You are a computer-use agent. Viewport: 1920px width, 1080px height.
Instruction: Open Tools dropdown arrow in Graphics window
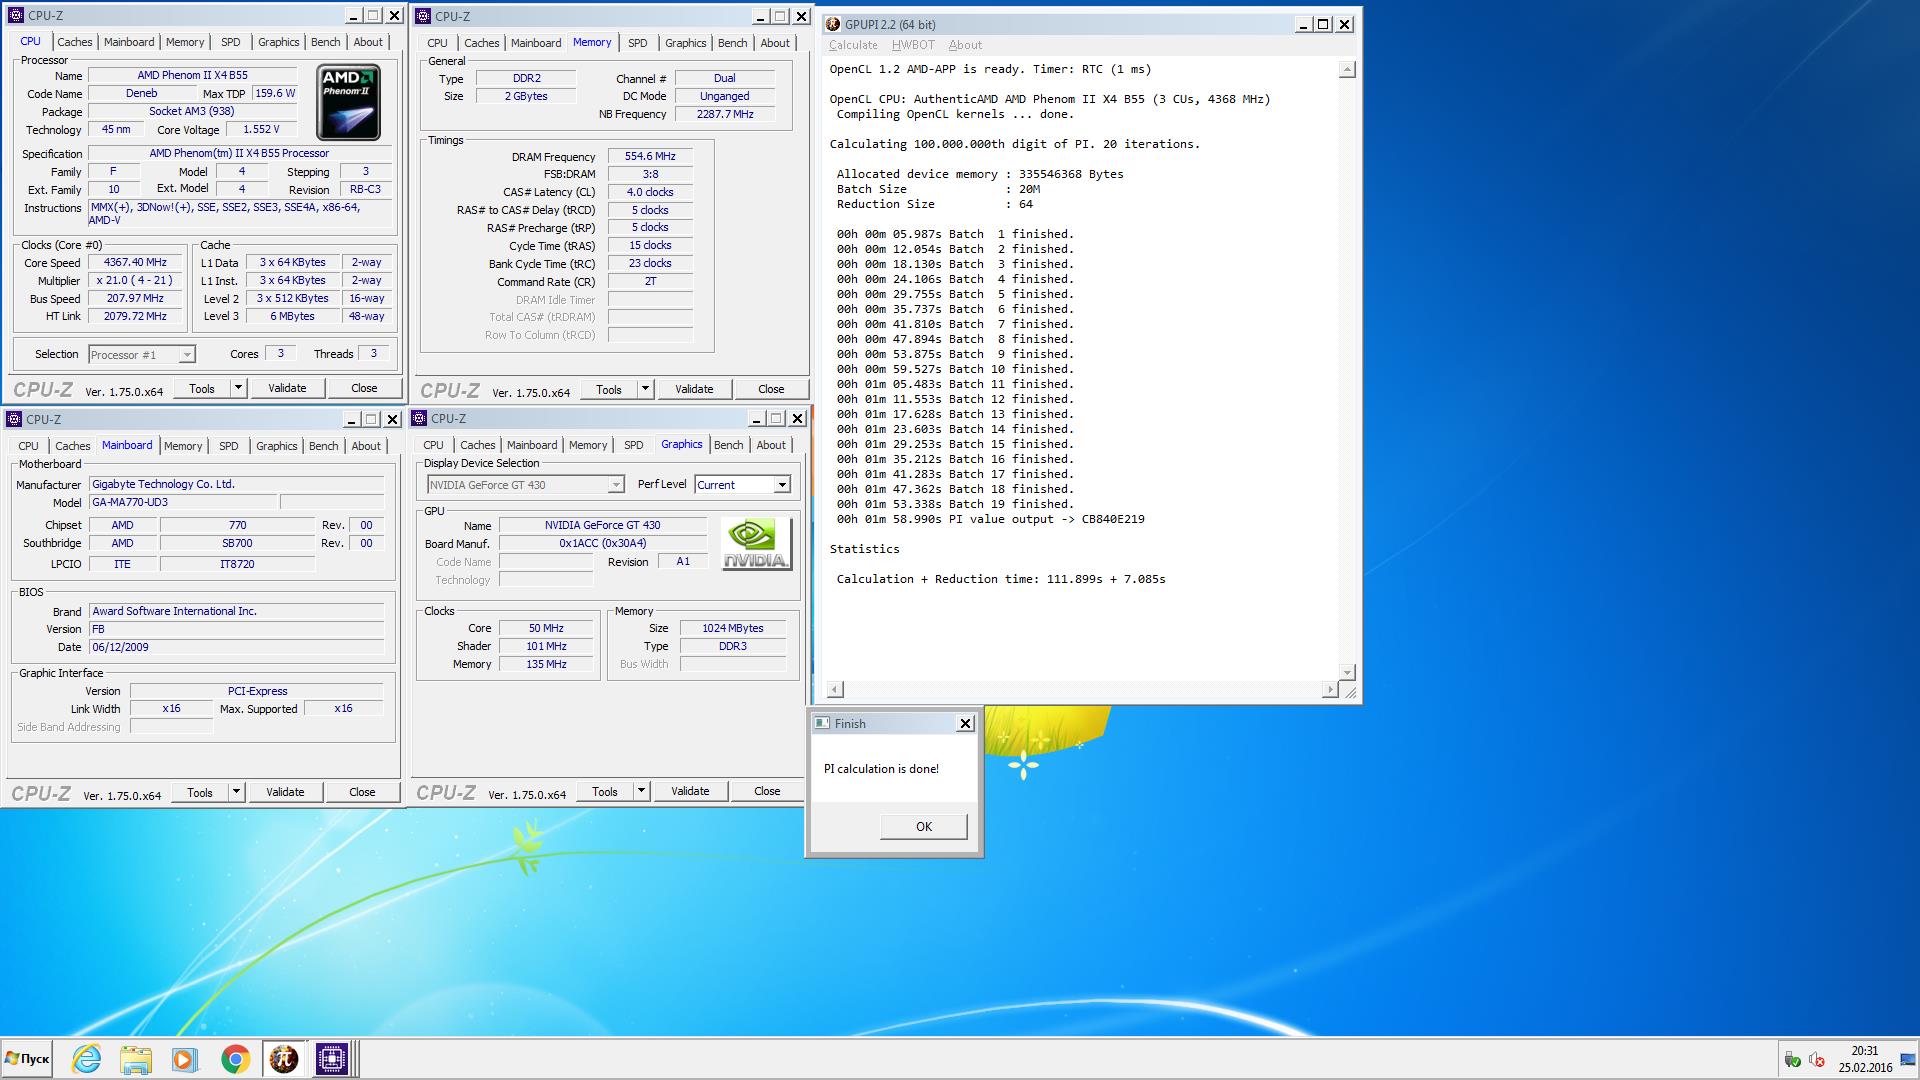point(641,791)
